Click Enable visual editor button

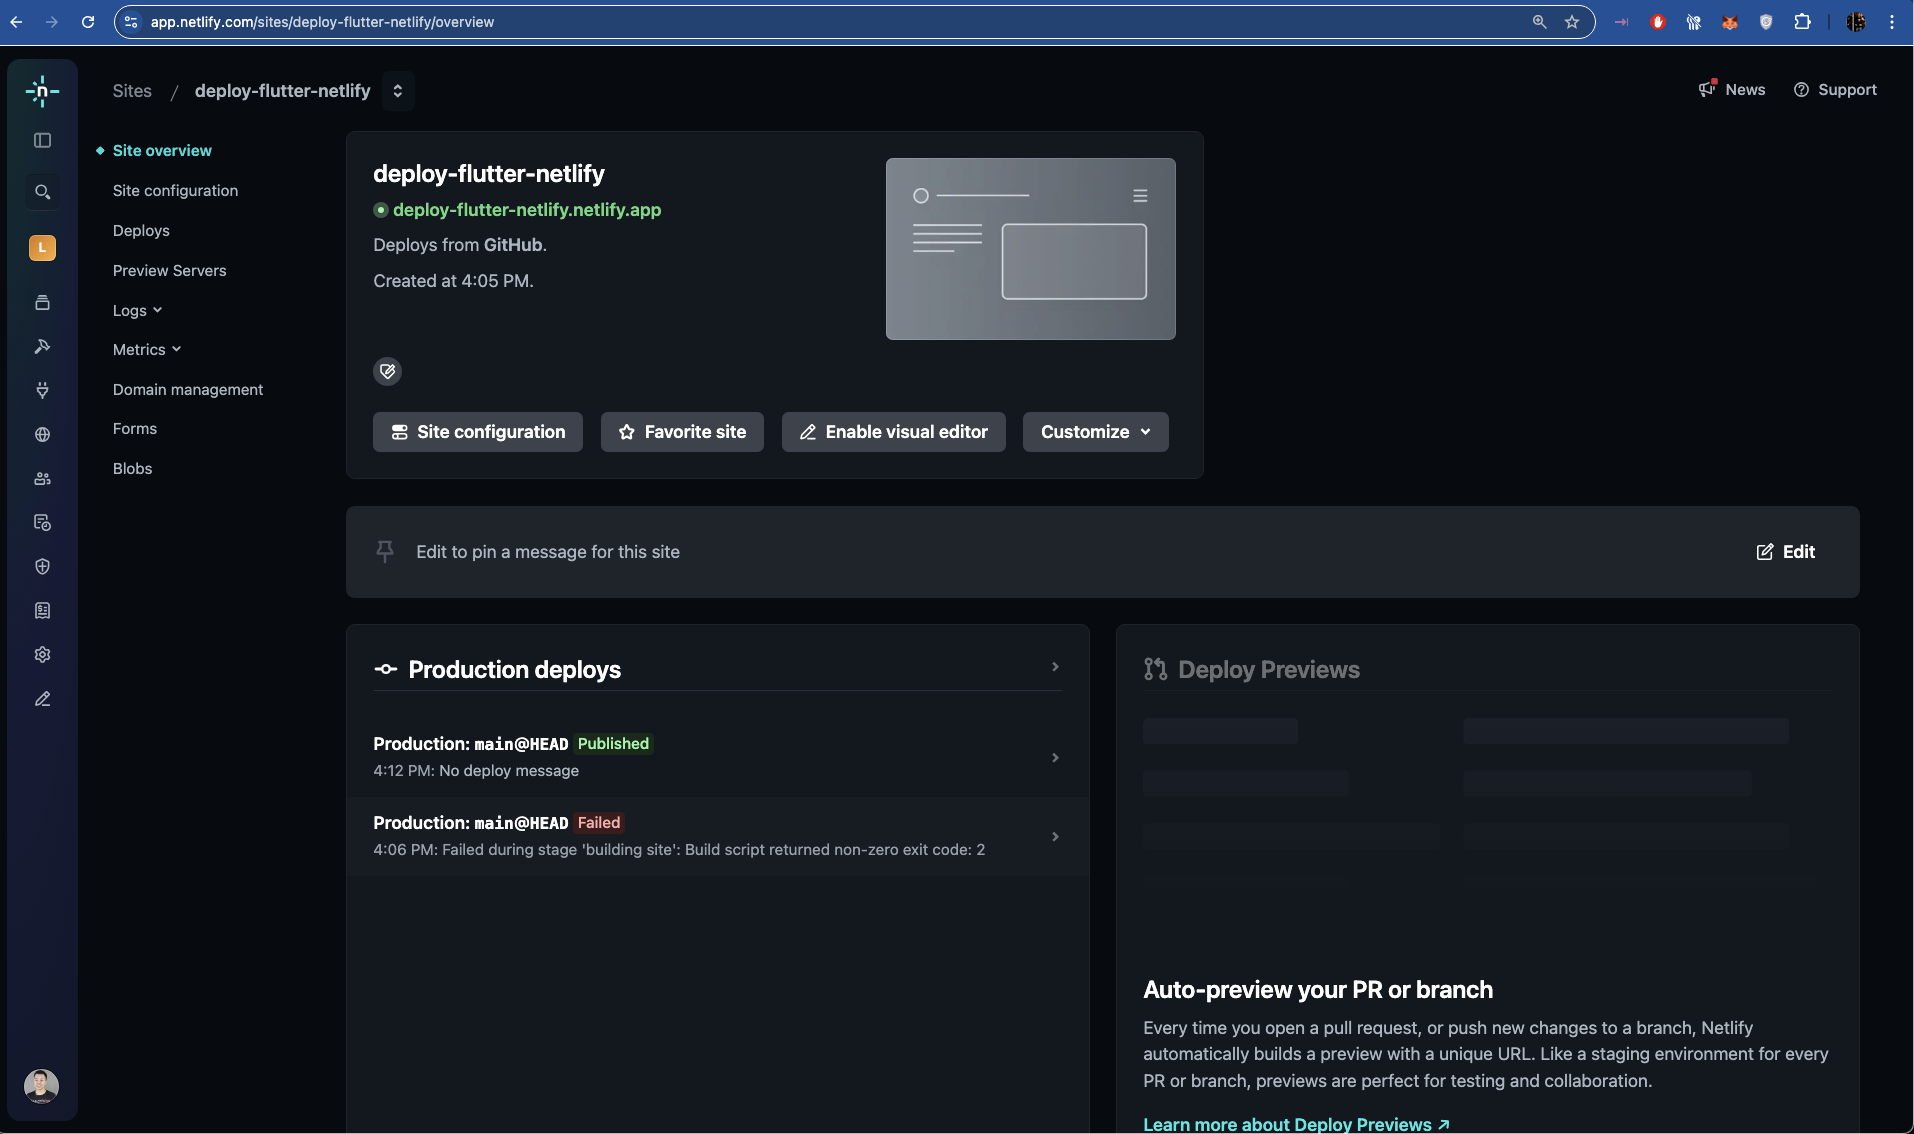(x=894, y=432)
